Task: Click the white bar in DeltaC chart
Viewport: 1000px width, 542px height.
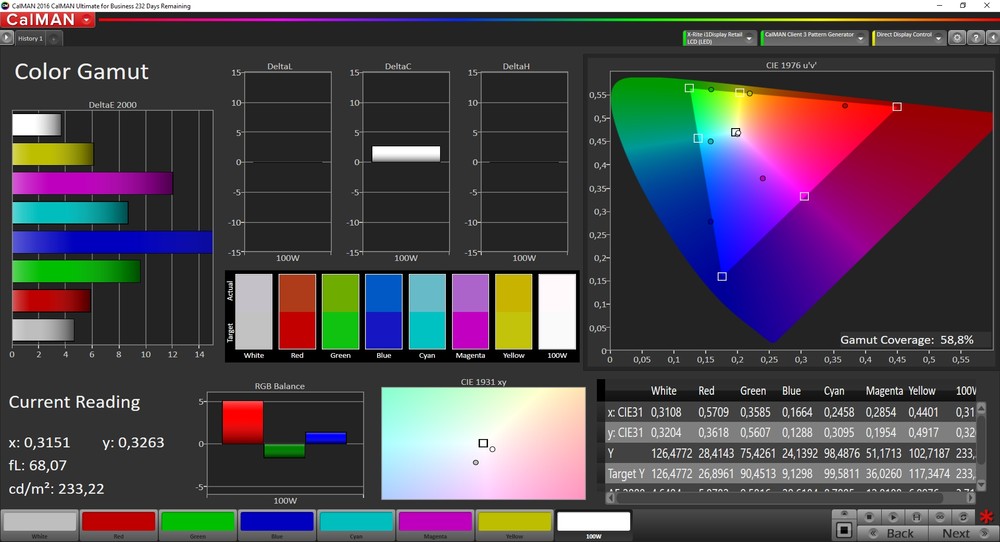Action: [406, 154]
